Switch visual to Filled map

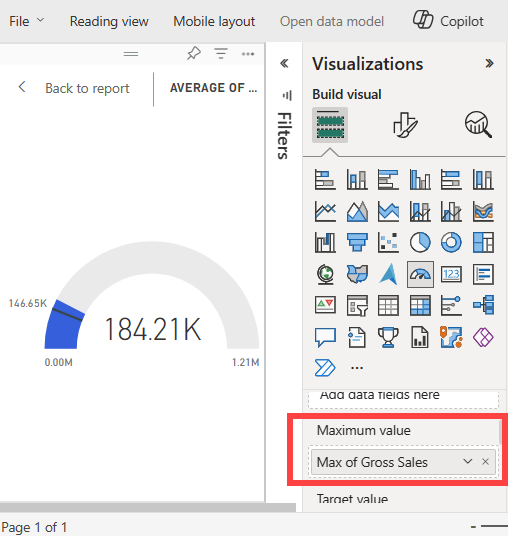(x=357, y=274)
